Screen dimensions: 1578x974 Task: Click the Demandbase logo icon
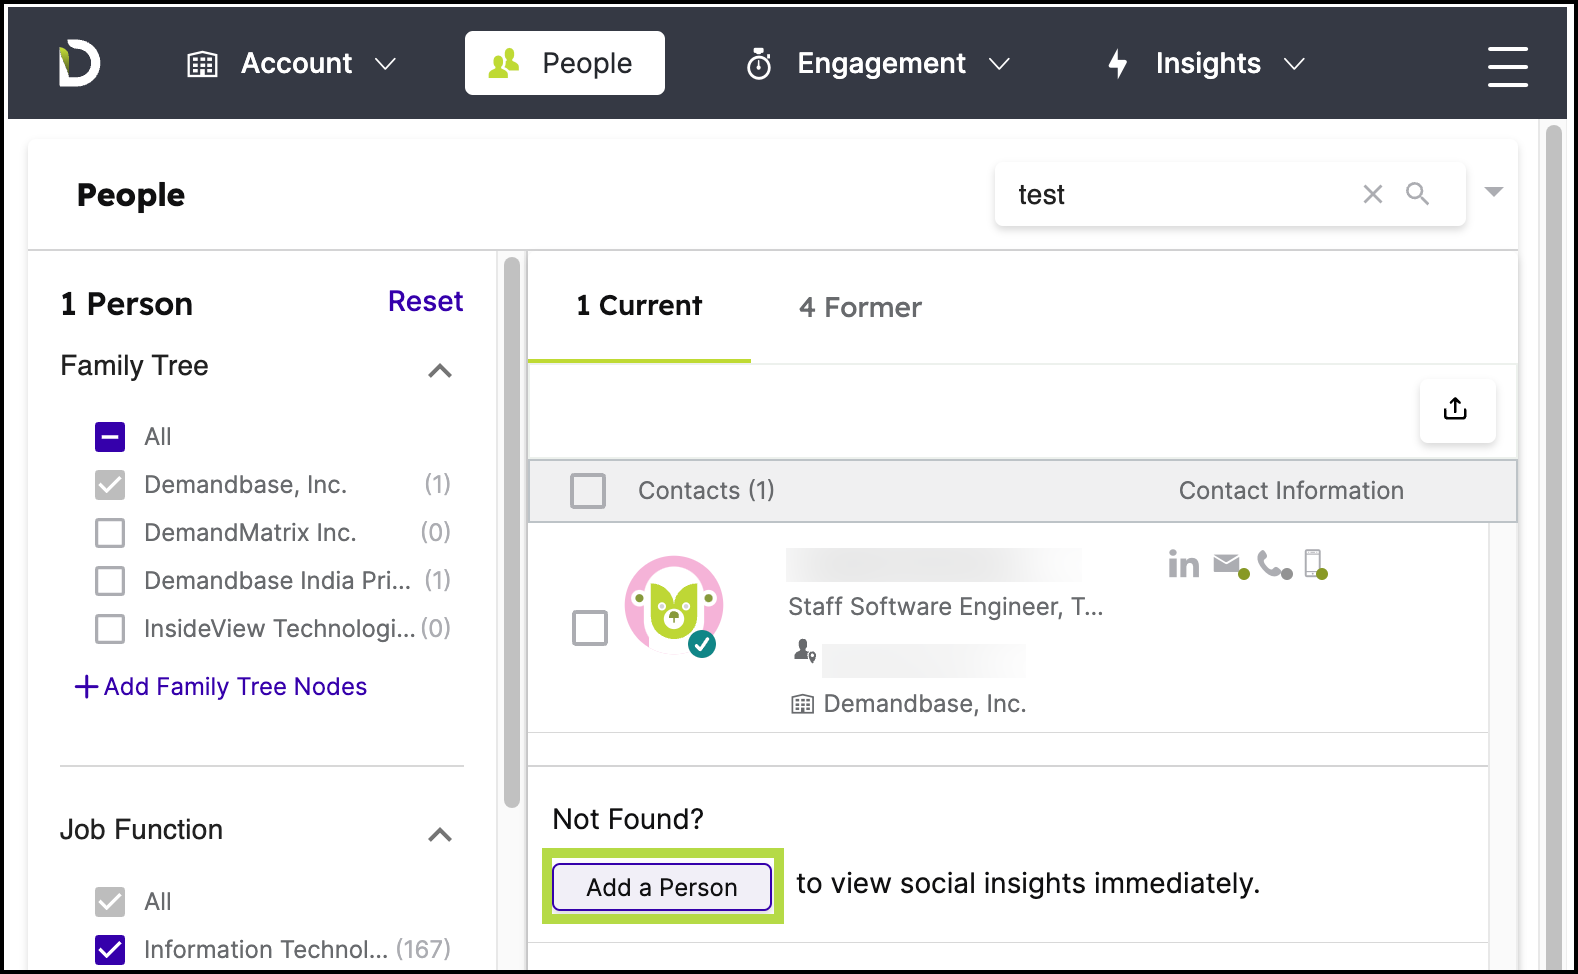coord(79,64)
